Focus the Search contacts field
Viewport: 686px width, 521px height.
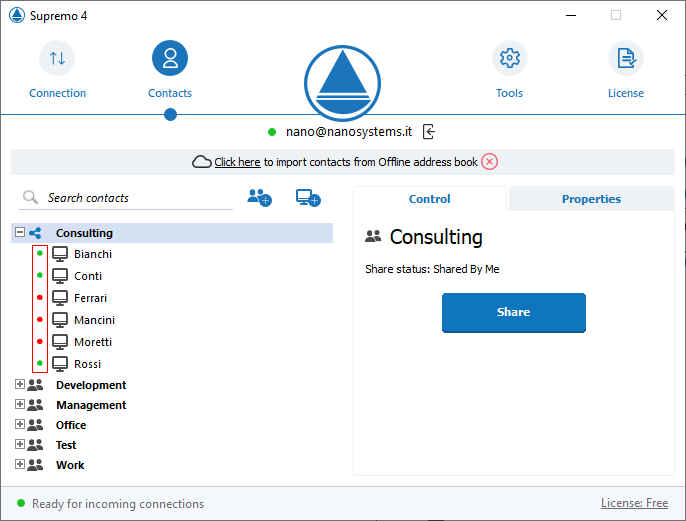tap(126, 198)
